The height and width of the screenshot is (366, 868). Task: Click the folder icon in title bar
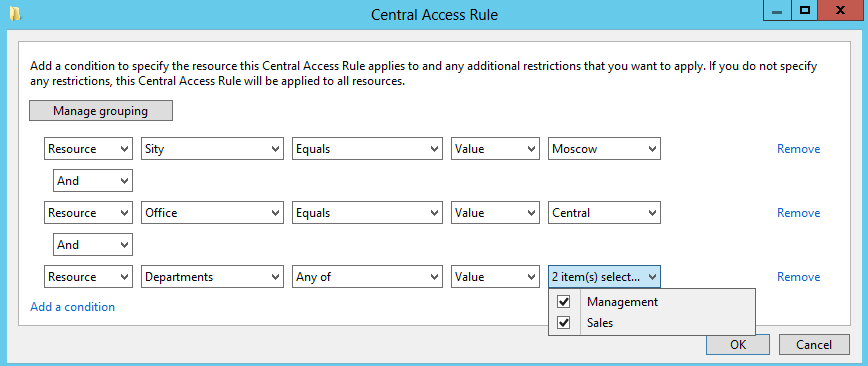(x=16, y=14)
